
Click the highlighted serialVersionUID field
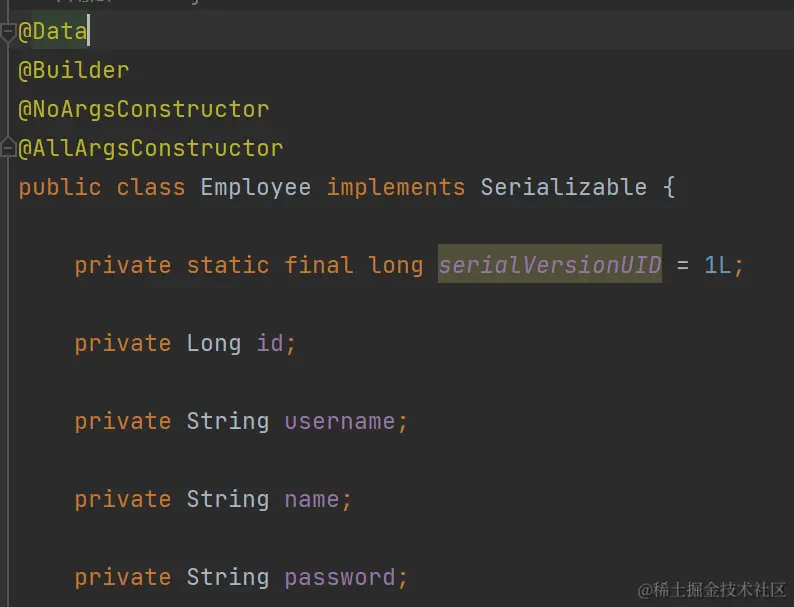point(550,265)
